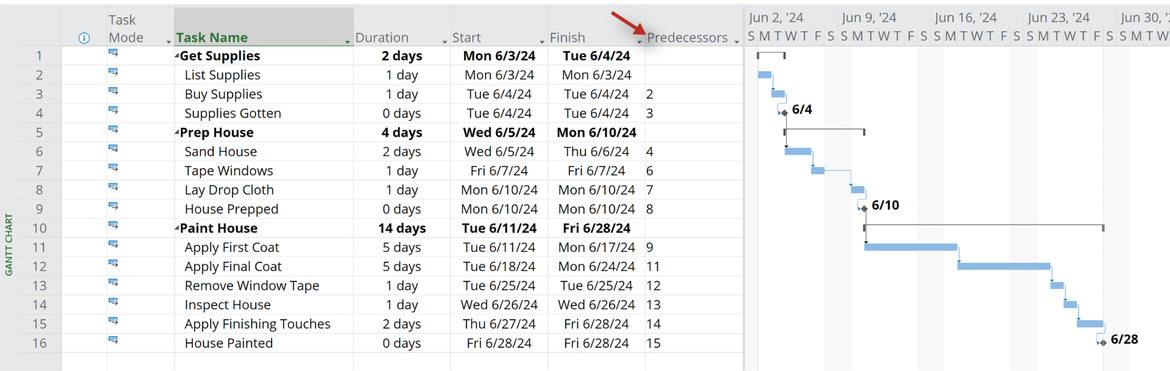
Task: Select the 6/4 milestone diamond in chart
Action: pyautogui.click(x=784, y=113)
